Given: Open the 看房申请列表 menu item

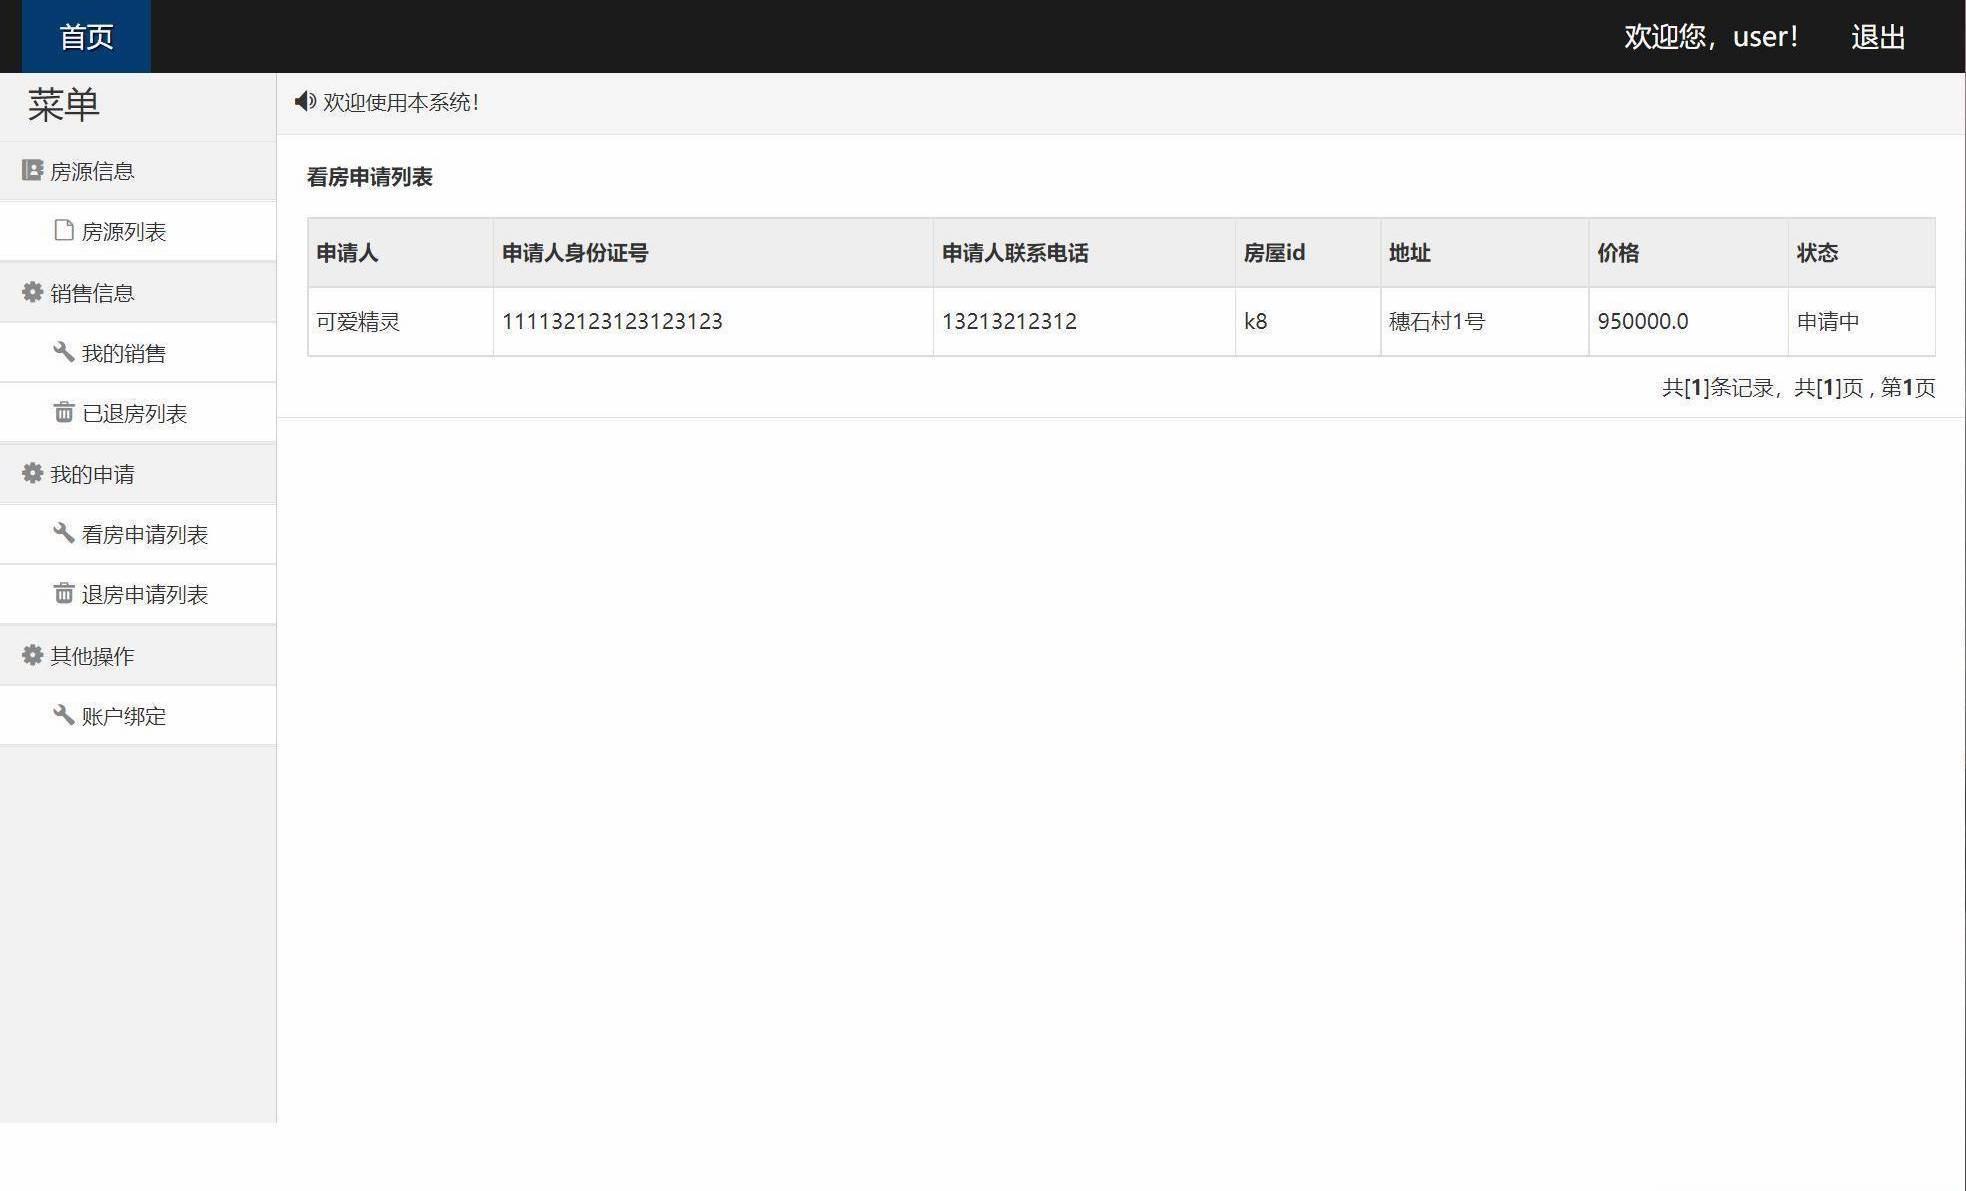Looking at the screenshot, I should (138, 534).
